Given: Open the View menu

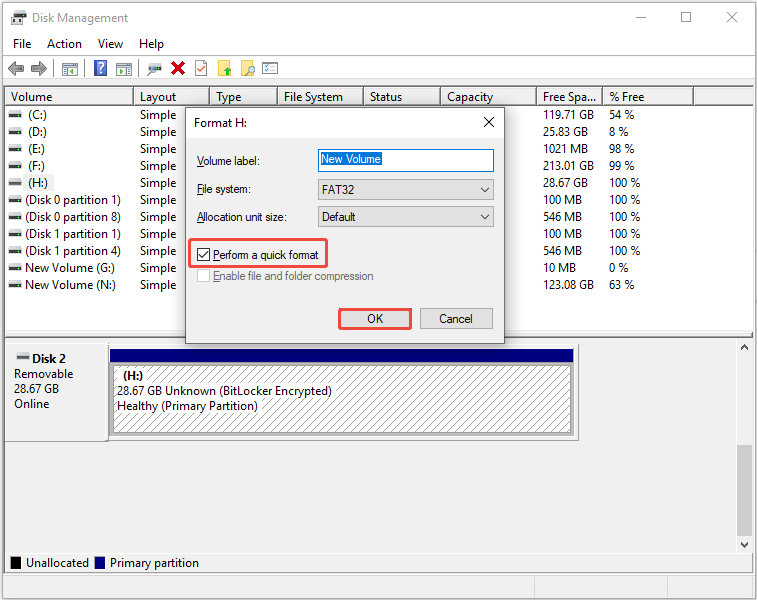Looking at the screenshot, I should [x=110, y=44].
